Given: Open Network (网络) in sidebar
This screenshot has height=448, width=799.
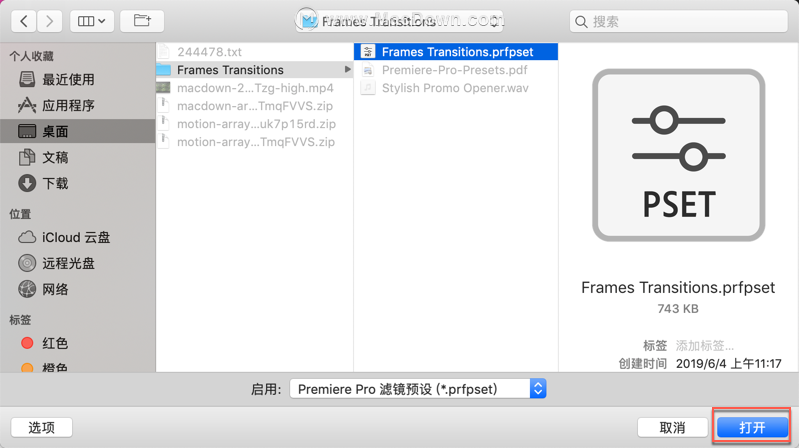Looking at the screenshot, I should coord(77,289).
